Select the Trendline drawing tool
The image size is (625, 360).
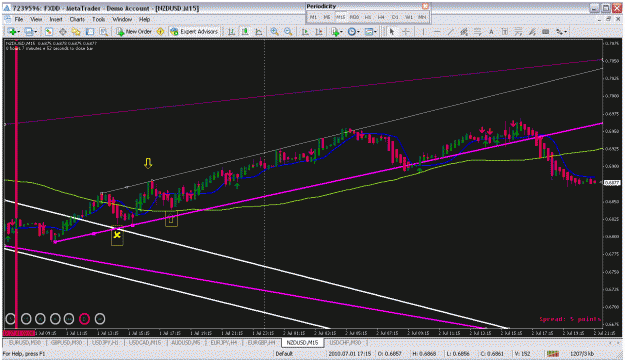[x=450, y=31]
